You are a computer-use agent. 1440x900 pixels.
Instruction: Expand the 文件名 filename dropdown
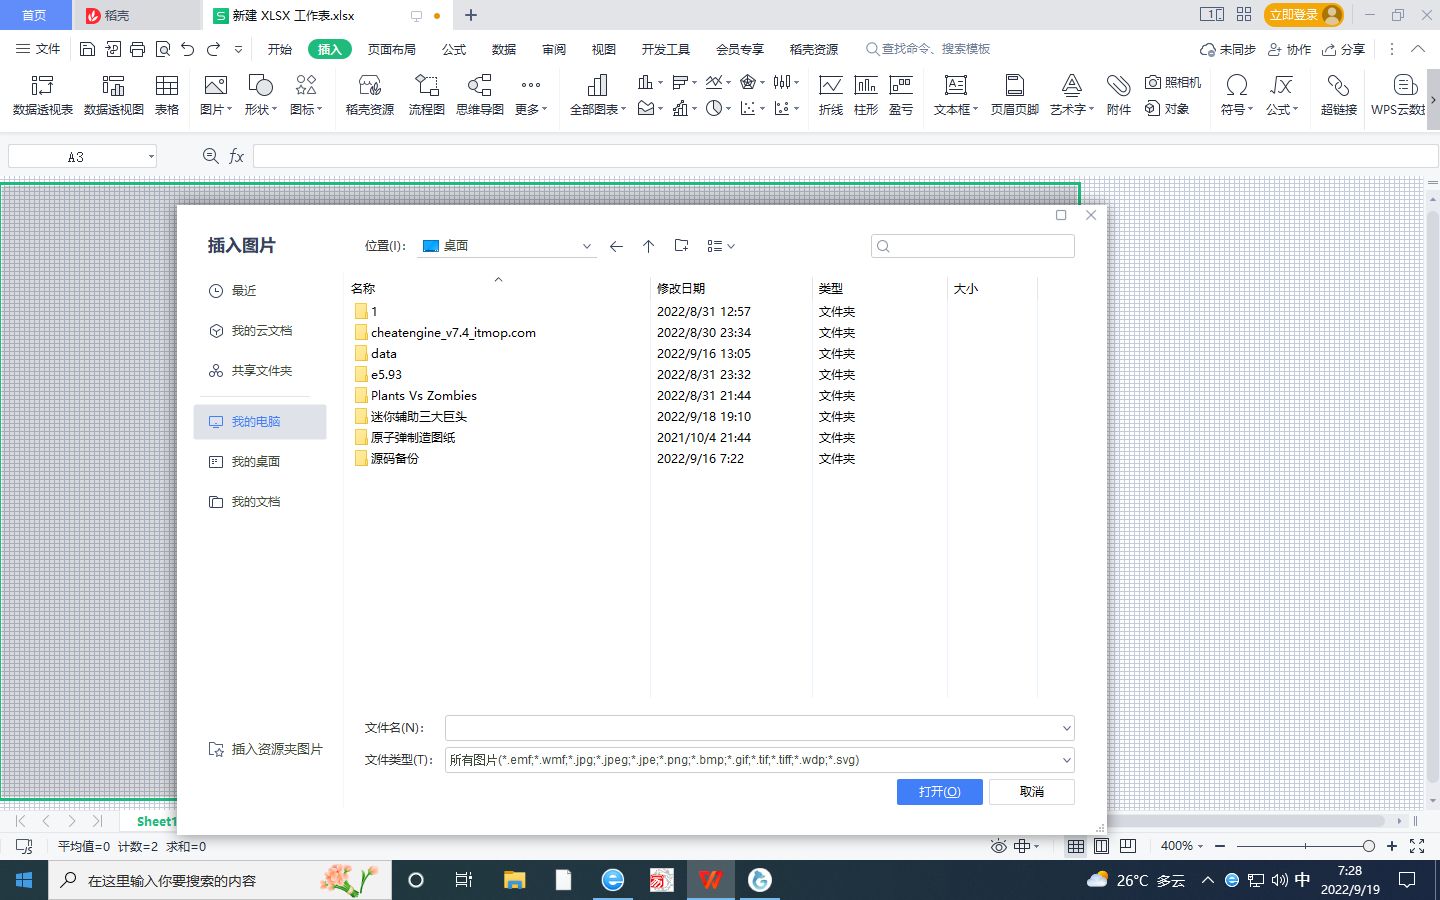1066,728
